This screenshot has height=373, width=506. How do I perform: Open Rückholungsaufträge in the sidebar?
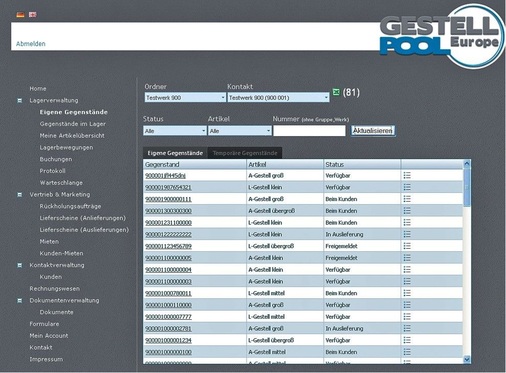[70, 206]
